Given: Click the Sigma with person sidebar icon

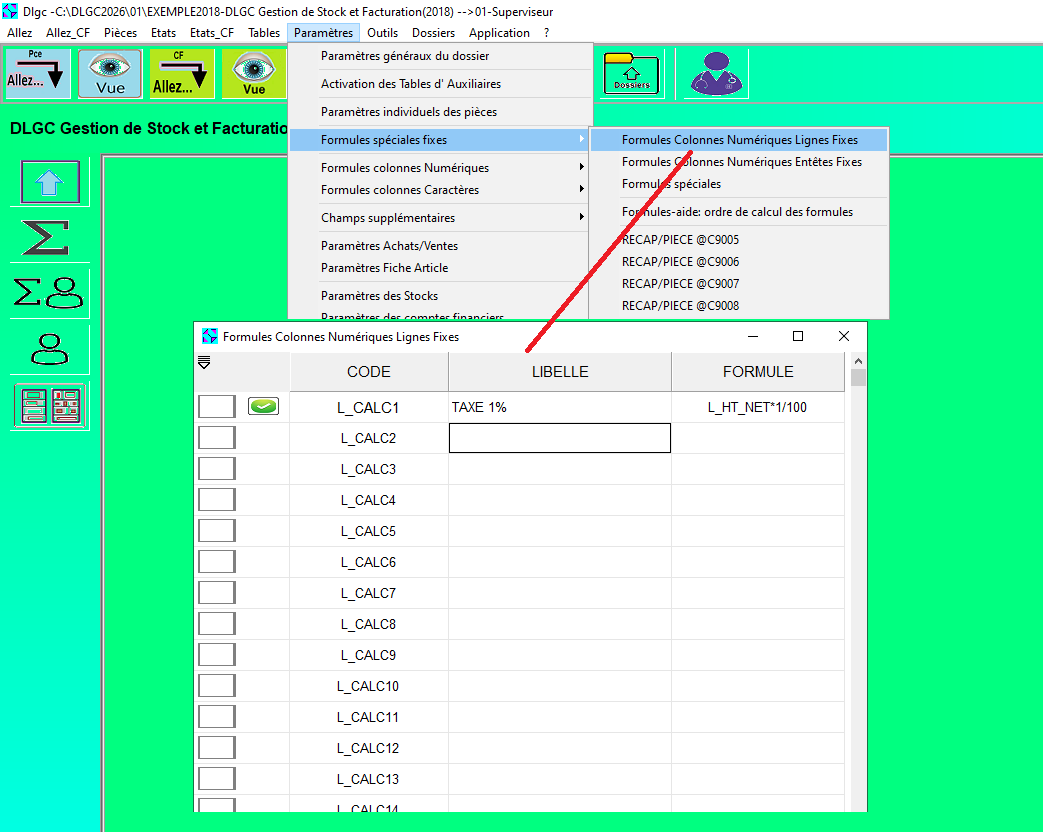Looking at the screenshot, I should (x=50, y=293).
